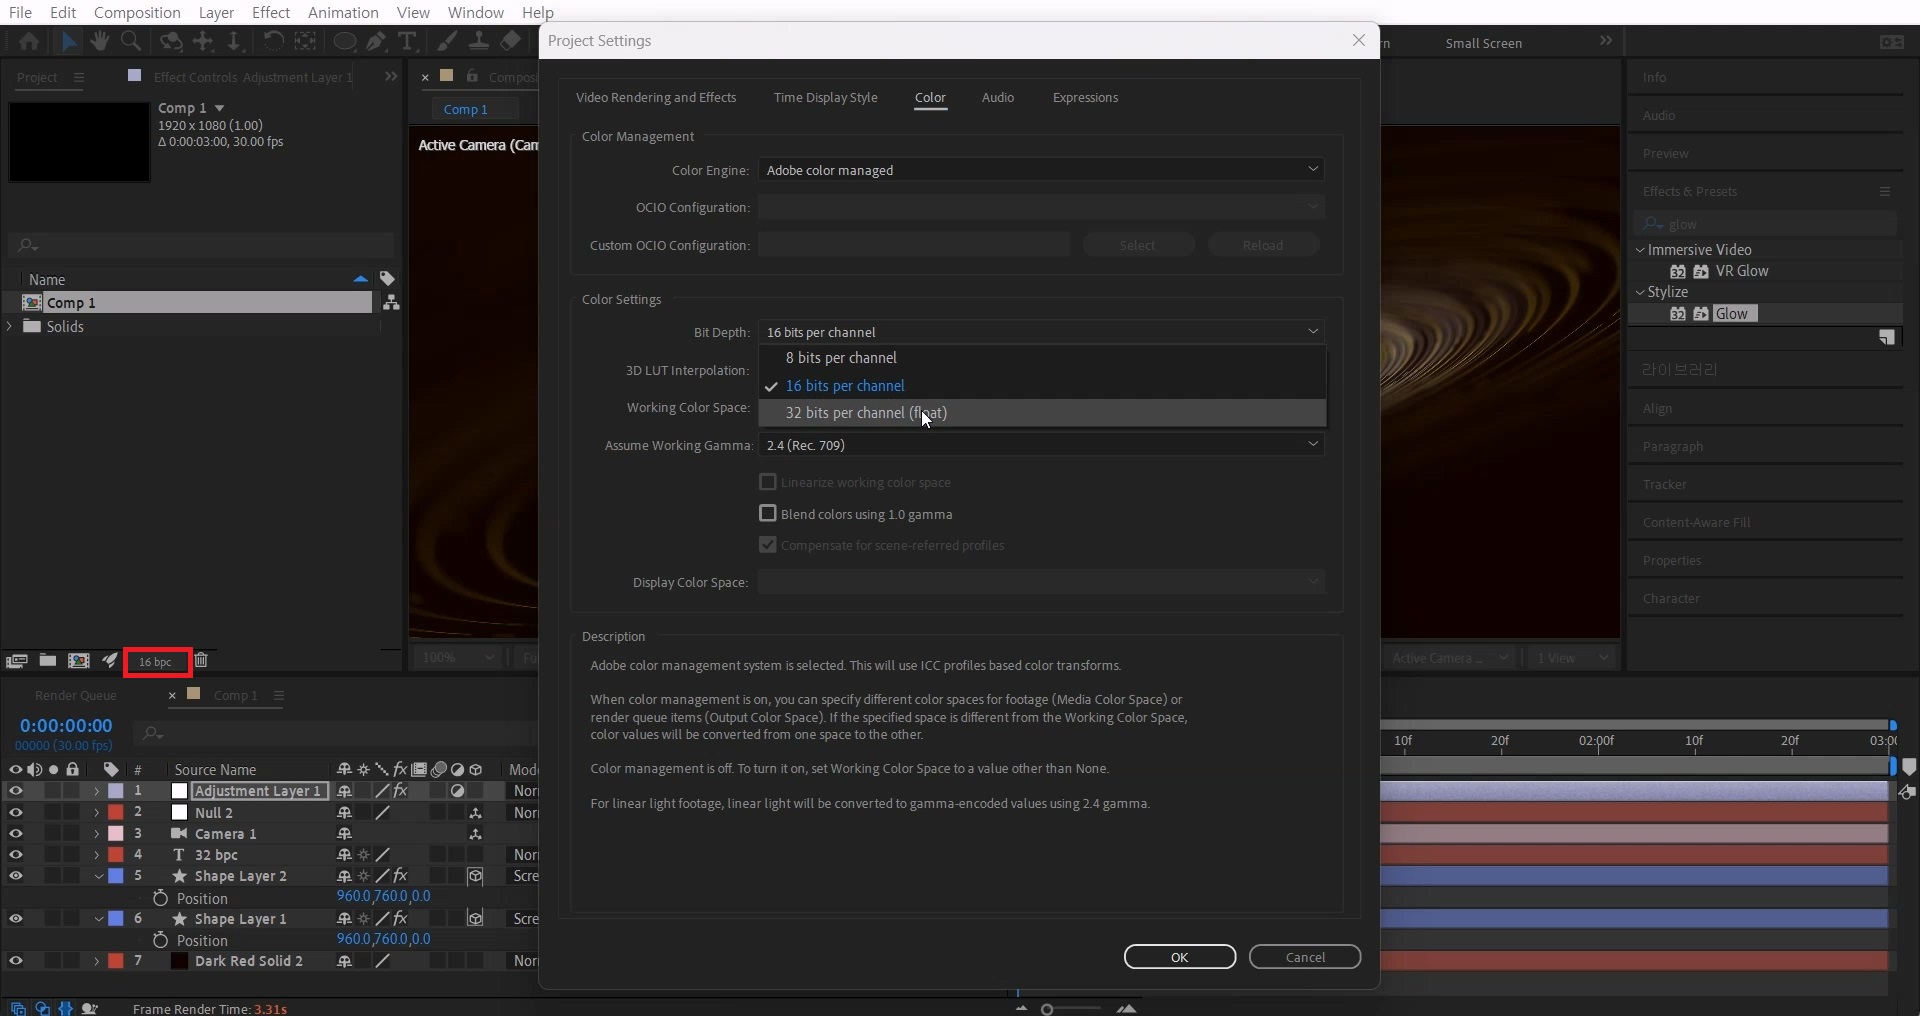Click the Render Queue tab
The height and width of the screenshot is (1016, 1920).
(x=76, y=695)
